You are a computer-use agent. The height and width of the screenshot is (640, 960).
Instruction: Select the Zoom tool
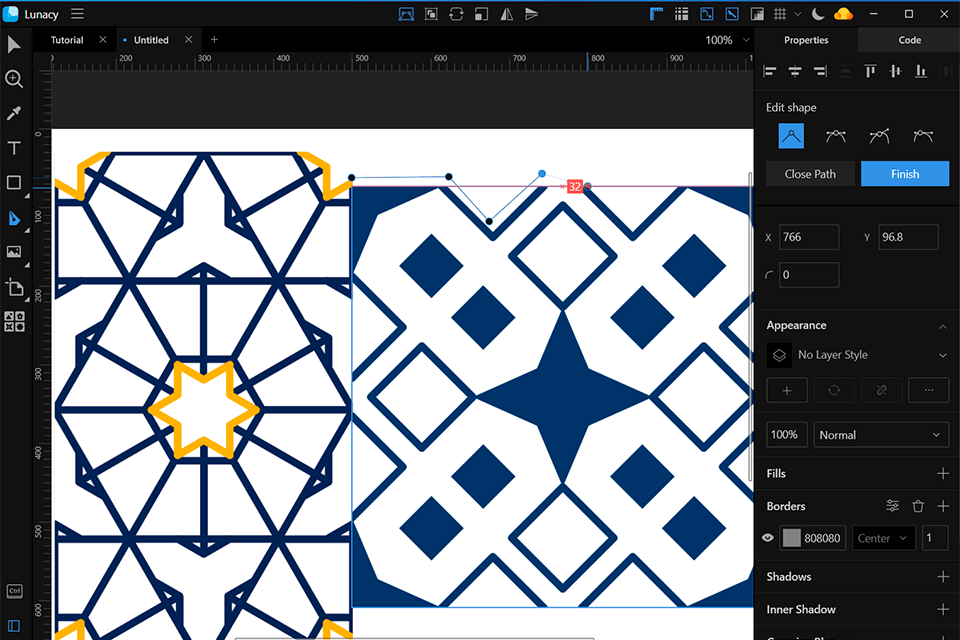(x=14, y=79)
